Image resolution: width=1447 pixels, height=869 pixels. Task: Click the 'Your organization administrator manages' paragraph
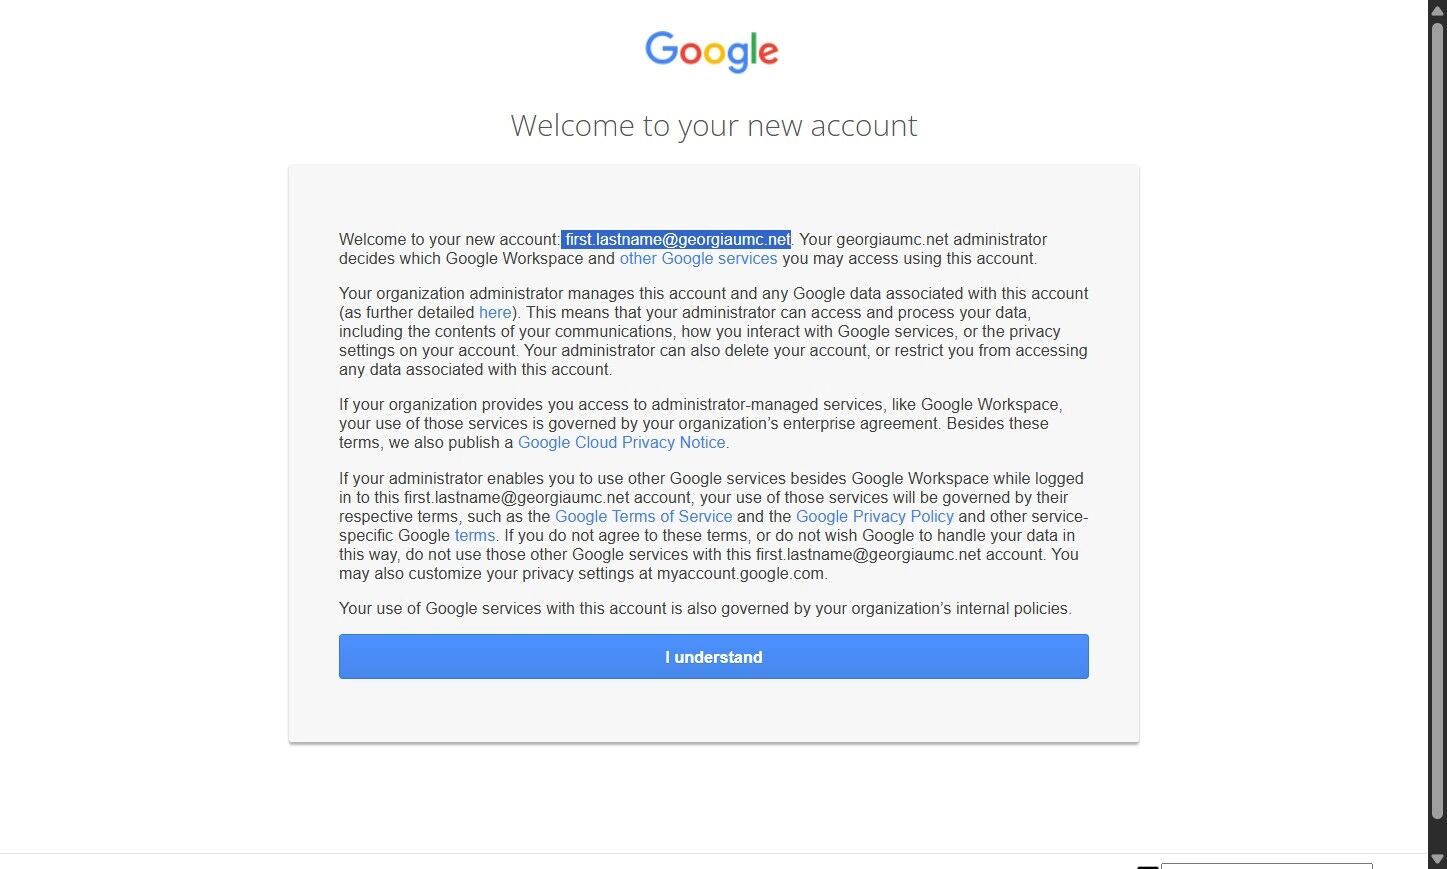click(x=712, y=332)
